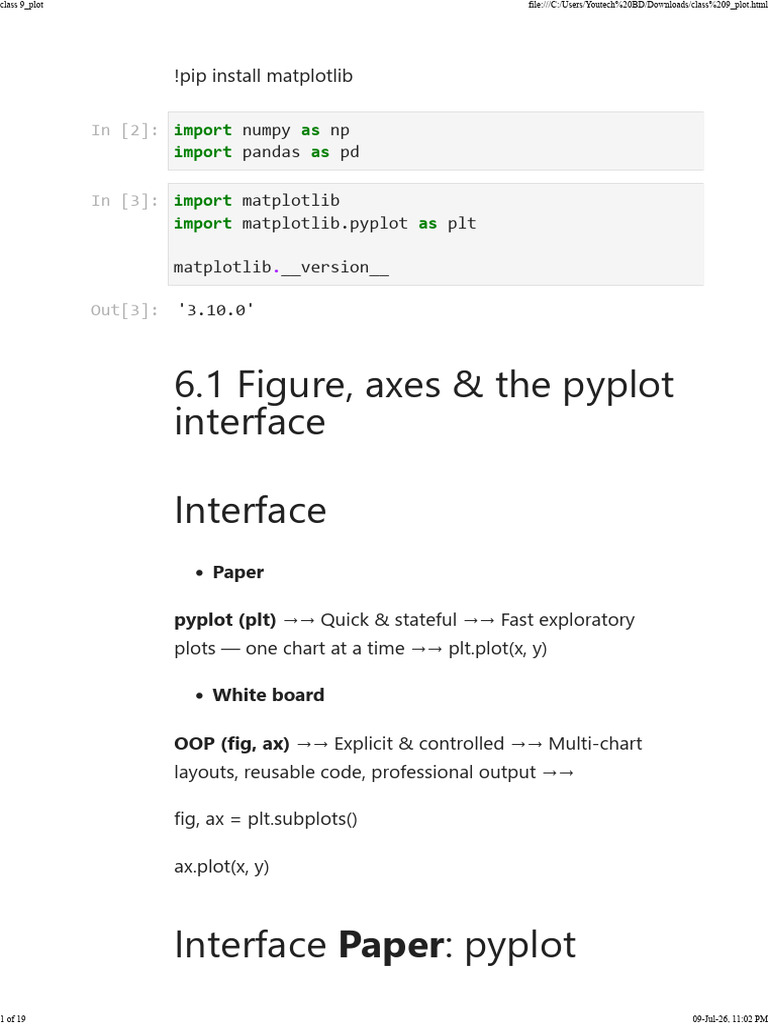The image size is (768, 1024).
Task: Click the 'White board' bullet item
Action: click(268, 695)
